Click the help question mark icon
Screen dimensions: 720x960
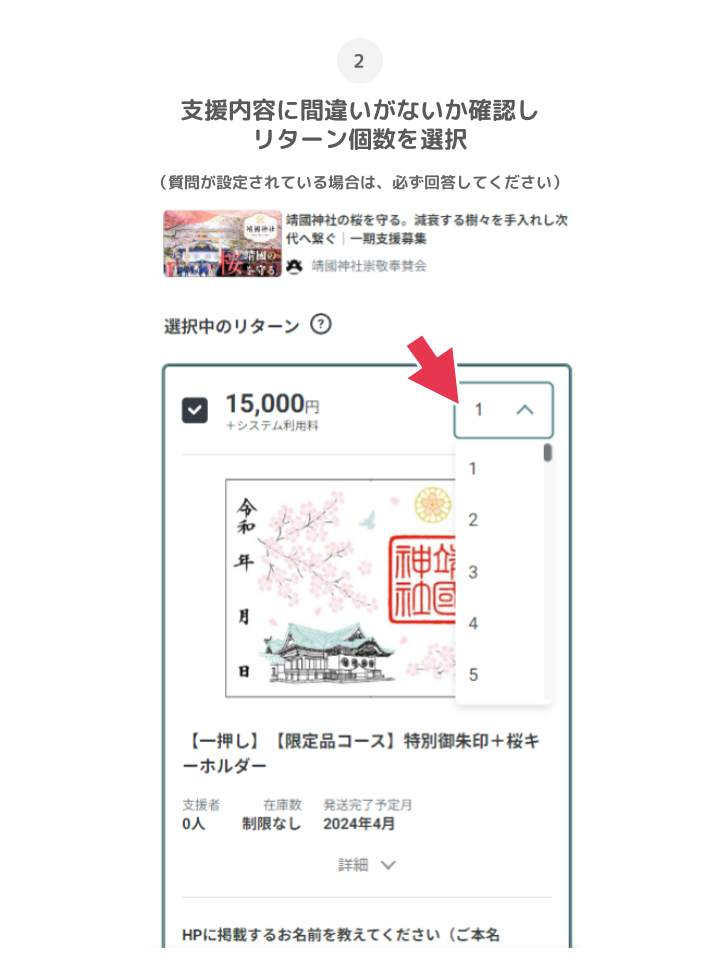point(321,324)
